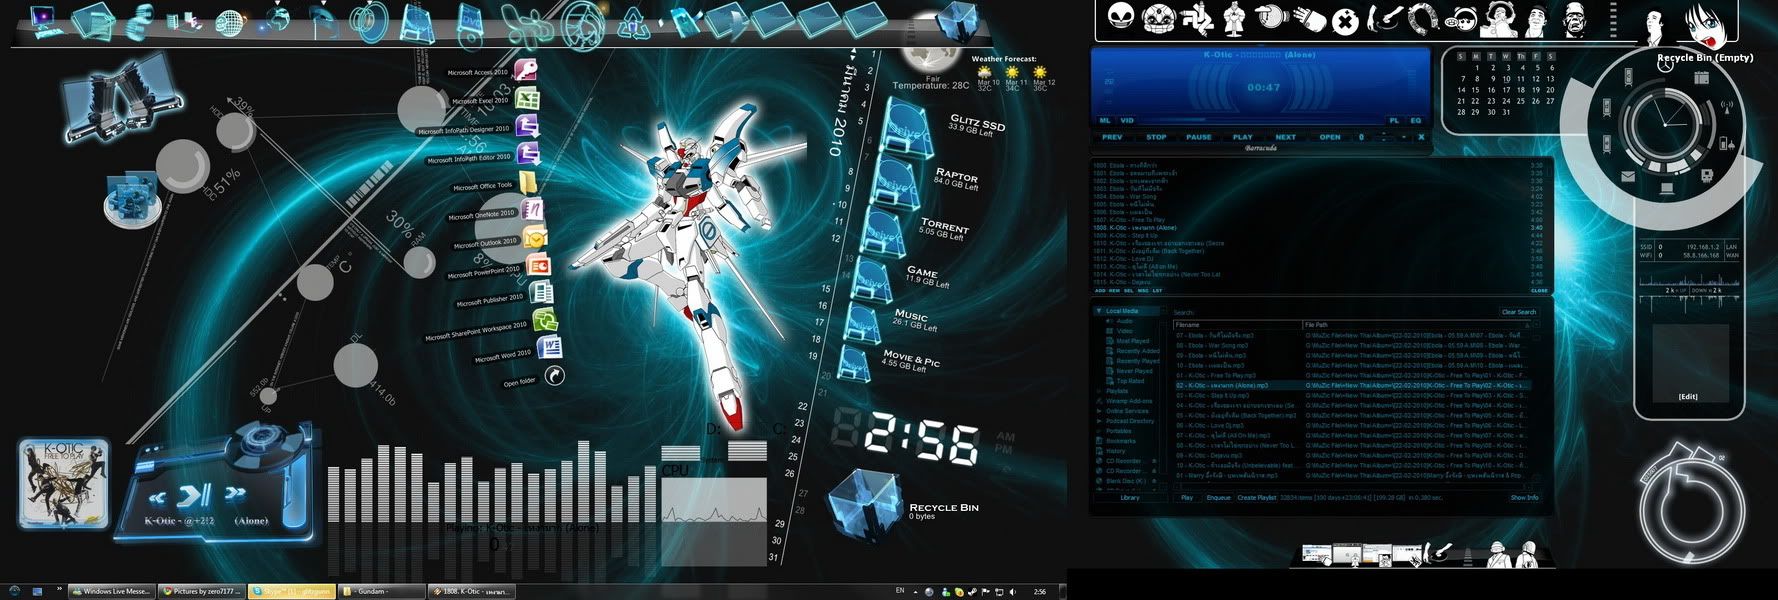This screenshot has height=600, width=1778.
Task: Open the Glitz SSD drive icon
Action: tap(905, 128)
